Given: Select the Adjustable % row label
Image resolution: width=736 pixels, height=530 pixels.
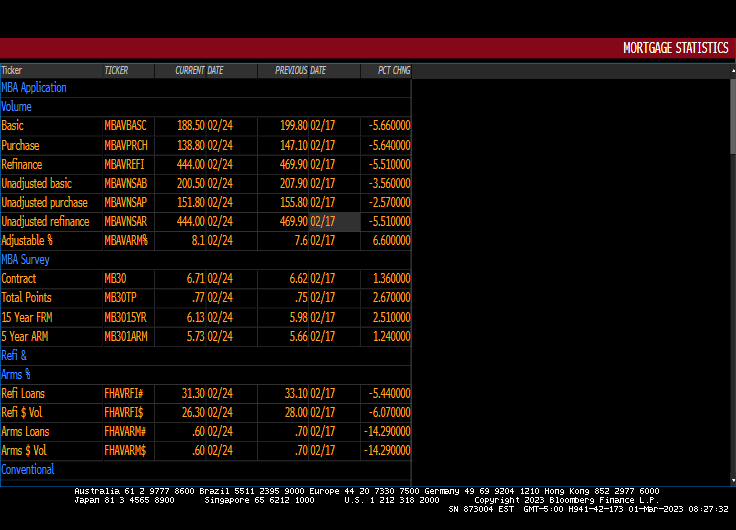Looking at the screenshot, I should click(x=27, y=241).
